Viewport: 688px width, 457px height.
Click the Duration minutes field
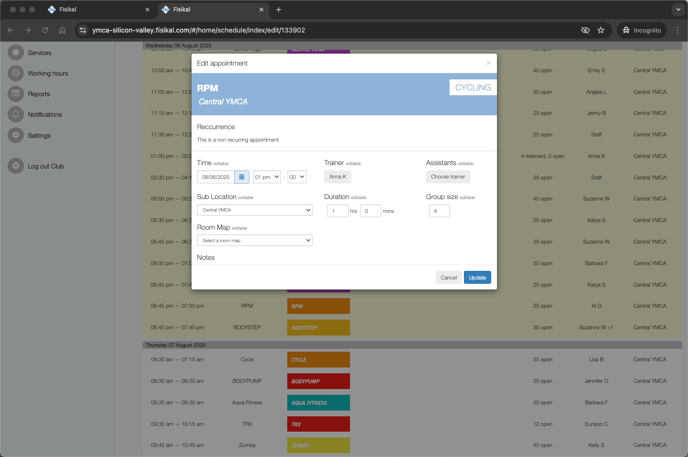[x=370, y=211]
